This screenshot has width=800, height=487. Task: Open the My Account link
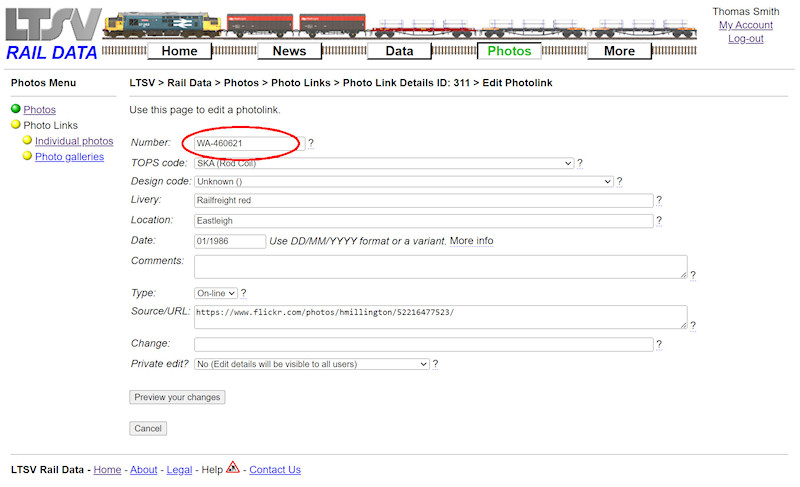tap(745, 25)
